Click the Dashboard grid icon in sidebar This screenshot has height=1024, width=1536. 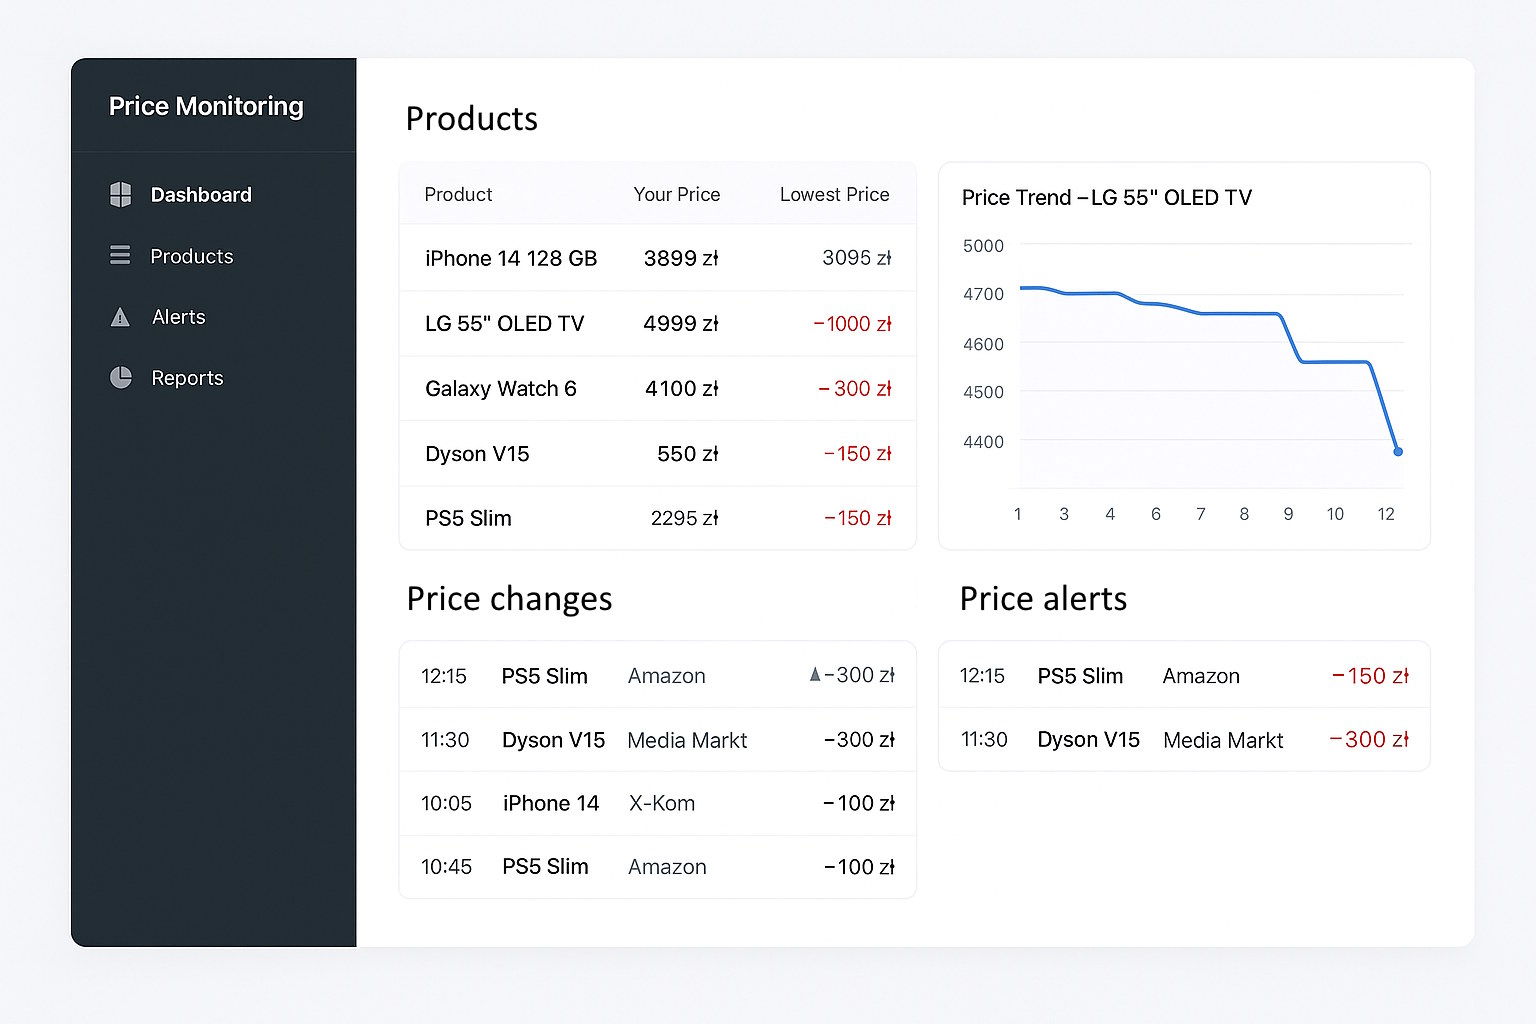coord(121,195)
